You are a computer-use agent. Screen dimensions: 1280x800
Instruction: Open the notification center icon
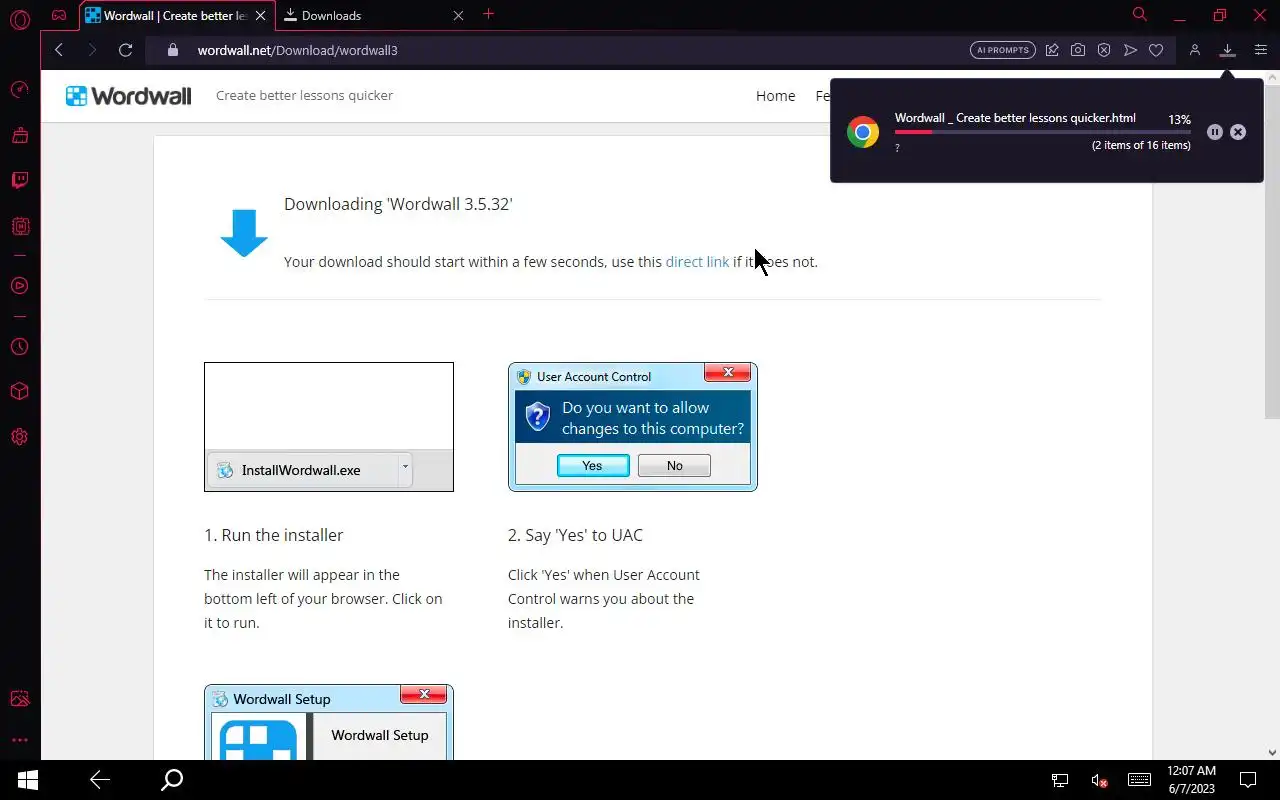tap(1248, 780)
